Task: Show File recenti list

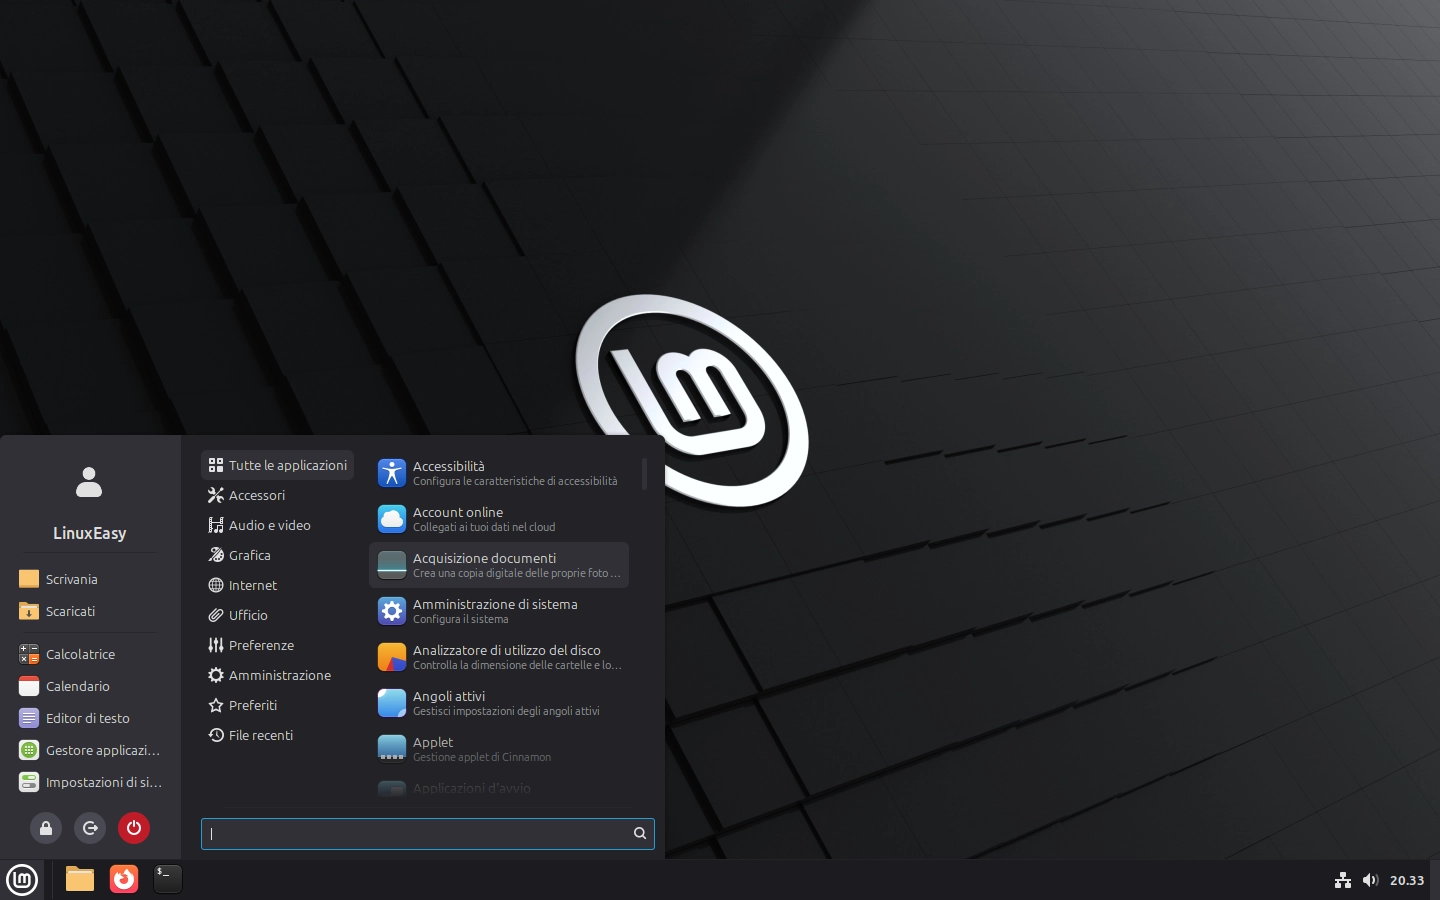Action: point(278,735)
